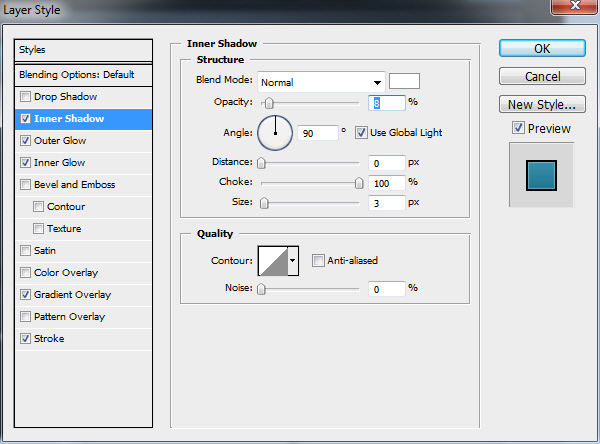Click the shadow color swatch
The height and width of the screenshot is (444, 600).
pyautogui.click(x=404, y=81)
